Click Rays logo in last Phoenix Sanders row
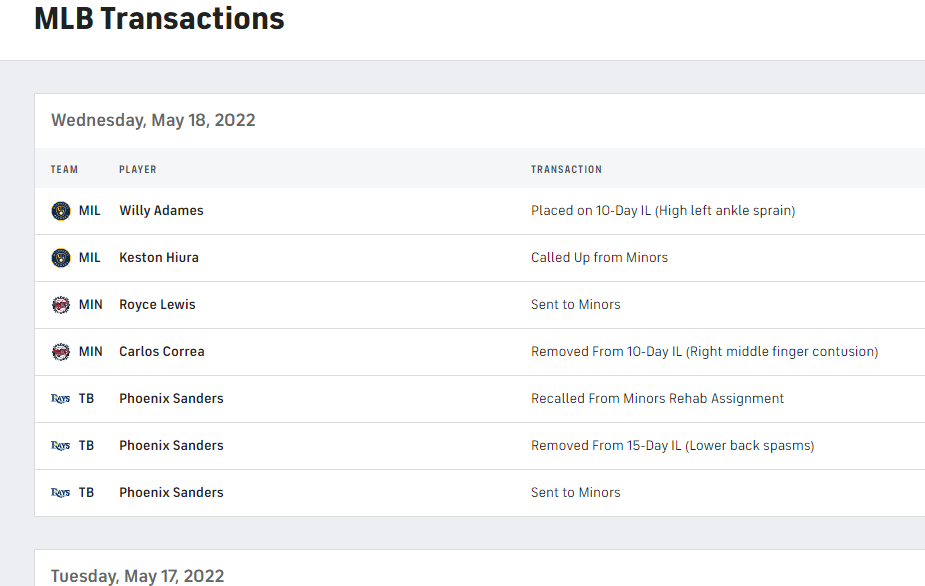 [61, 493]
